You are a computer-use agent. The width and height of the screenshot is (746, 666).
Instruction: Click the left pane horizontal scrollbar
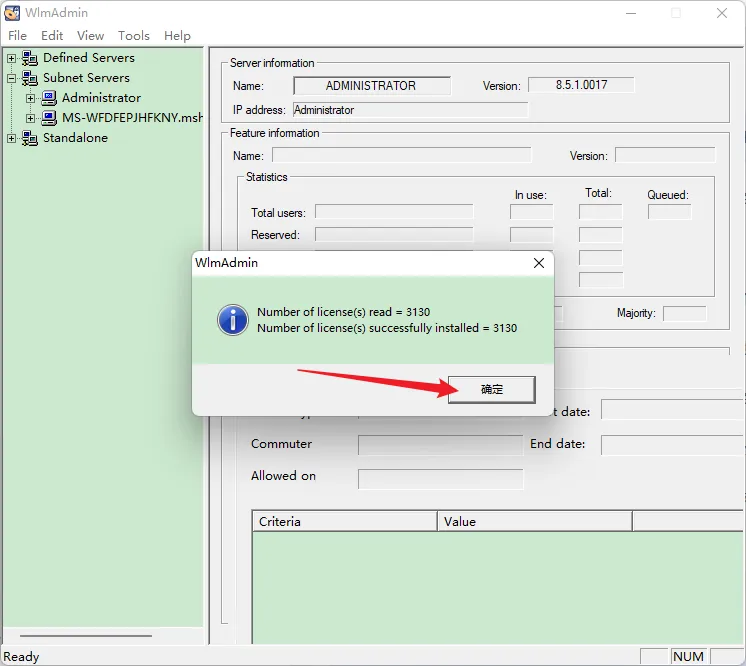pyautogui.click(x=86, y=636)
